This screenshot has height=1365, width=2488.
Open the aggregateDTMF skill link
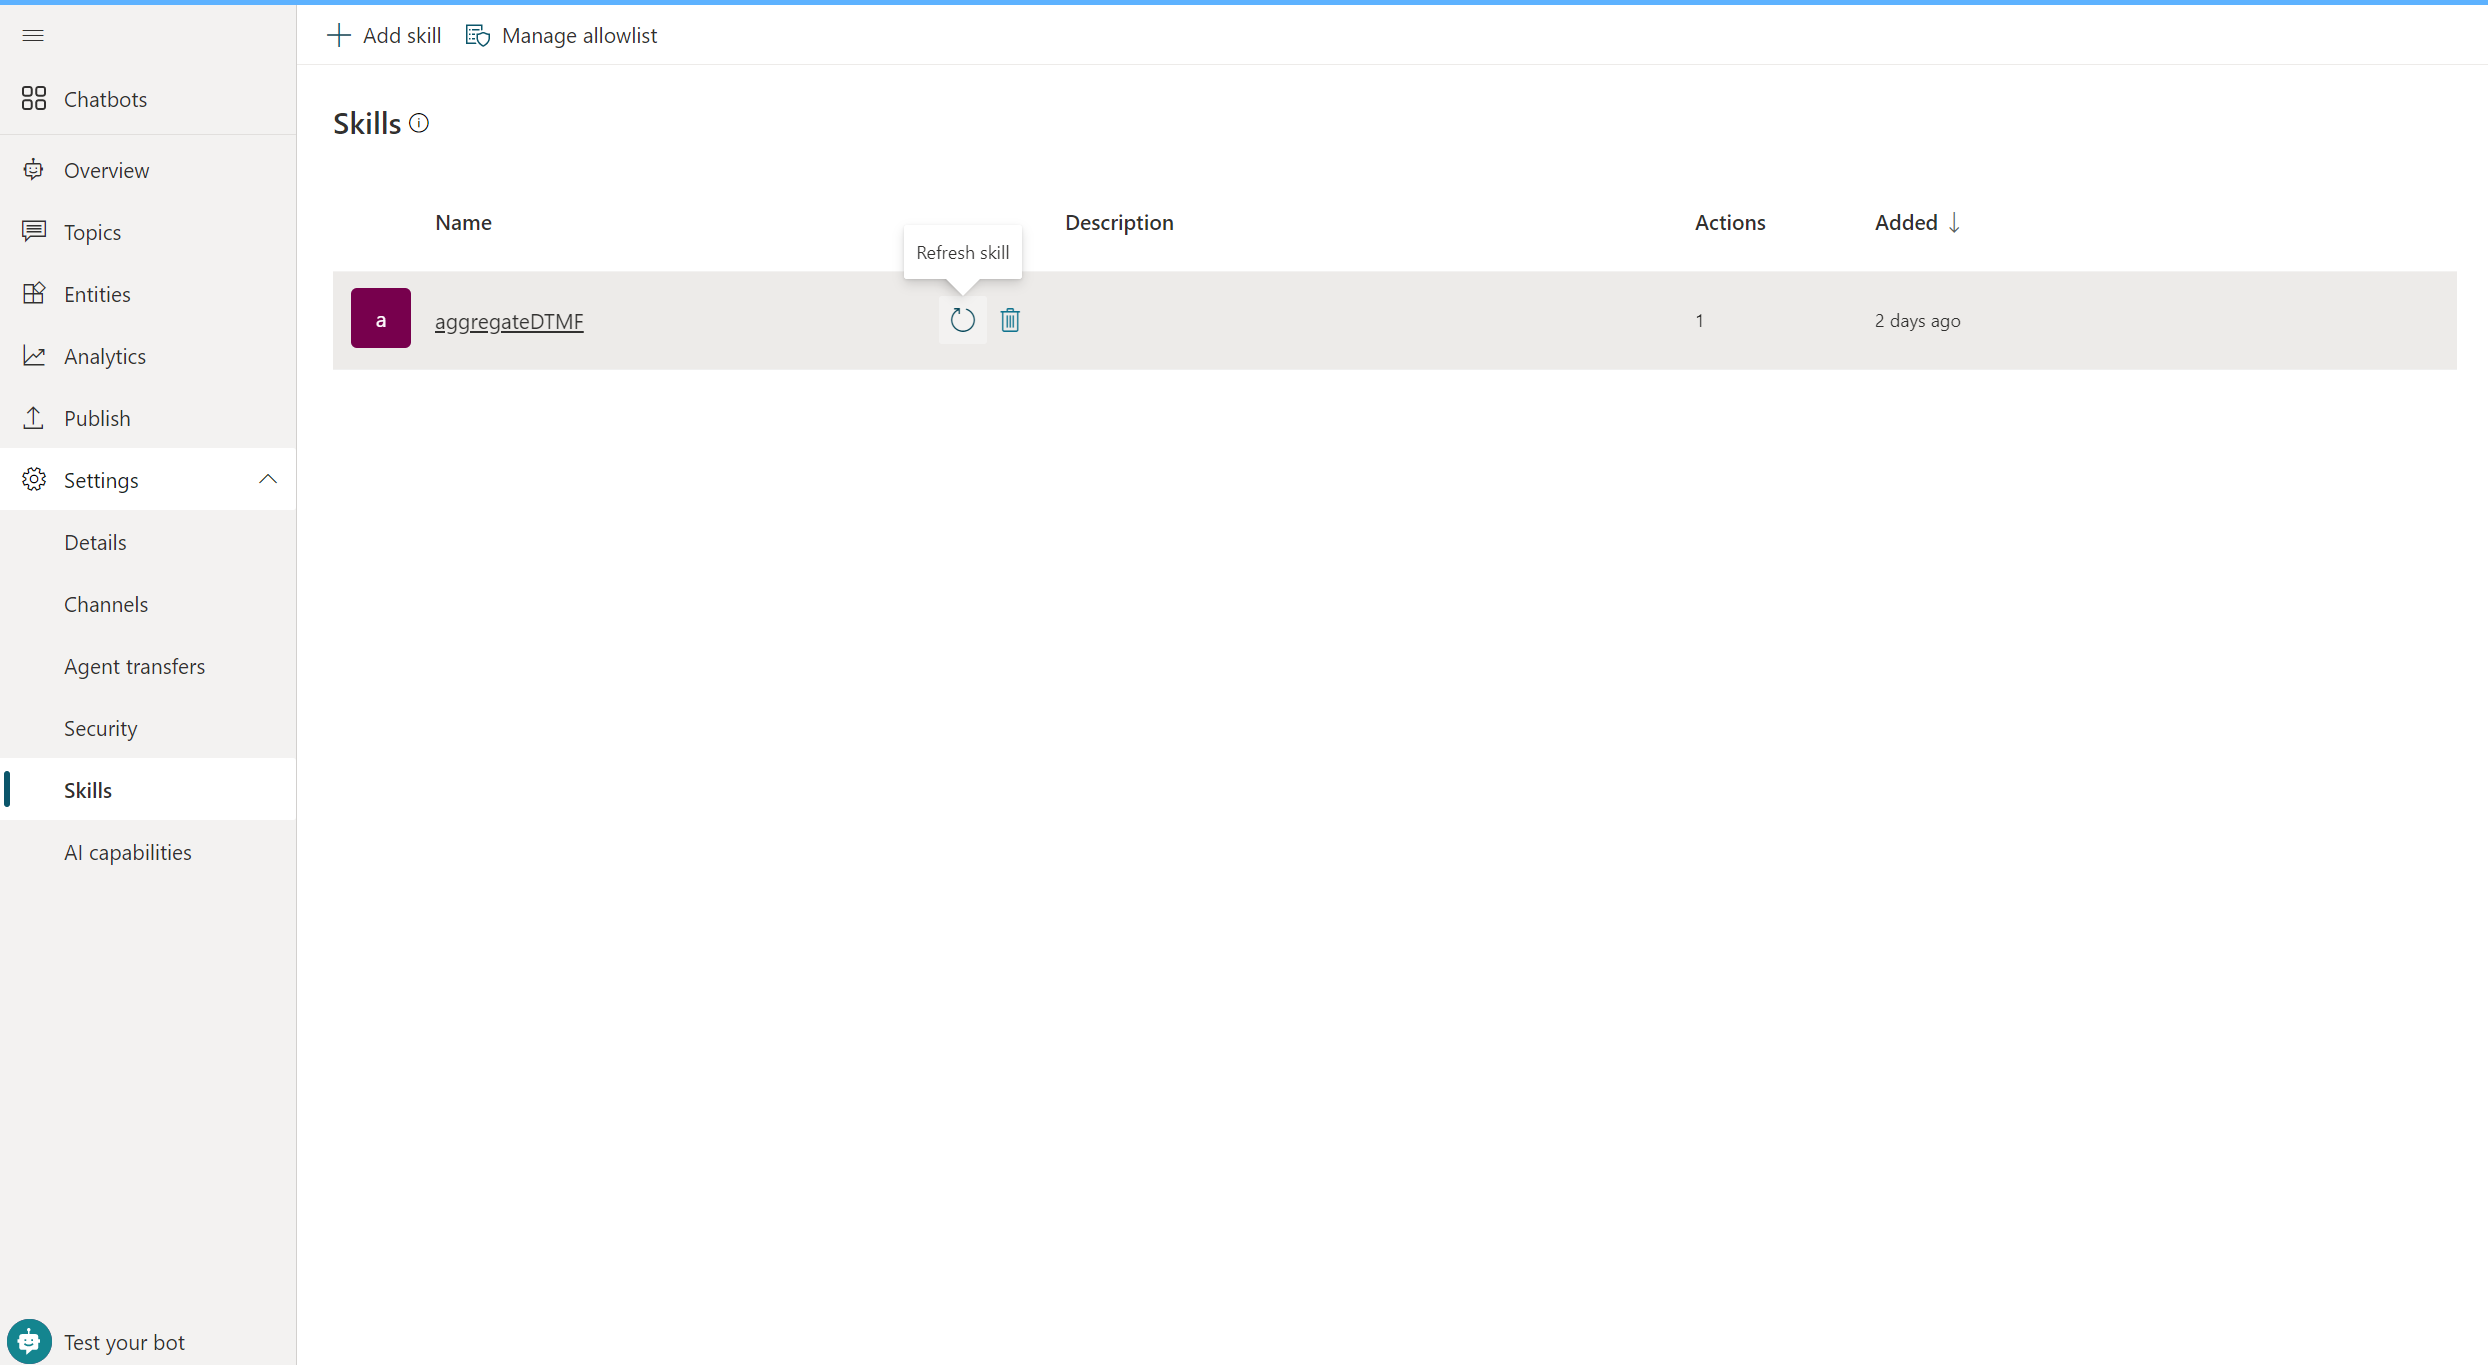click(509, 321)
